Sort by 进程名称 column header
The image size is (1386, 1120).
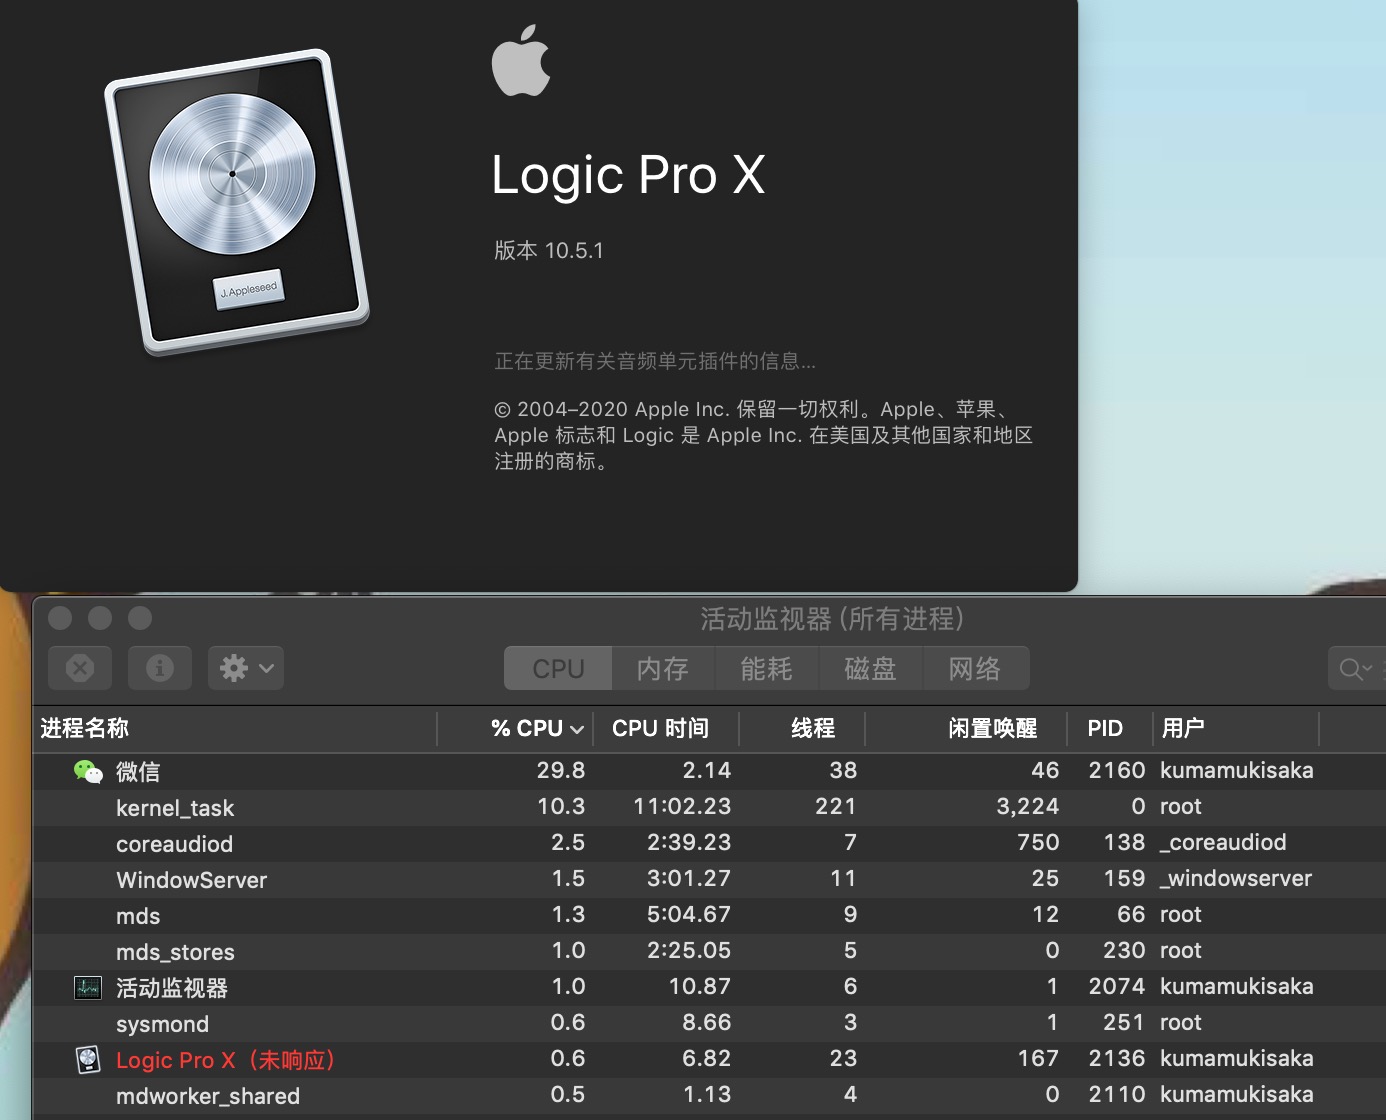[x=85, y=729]
